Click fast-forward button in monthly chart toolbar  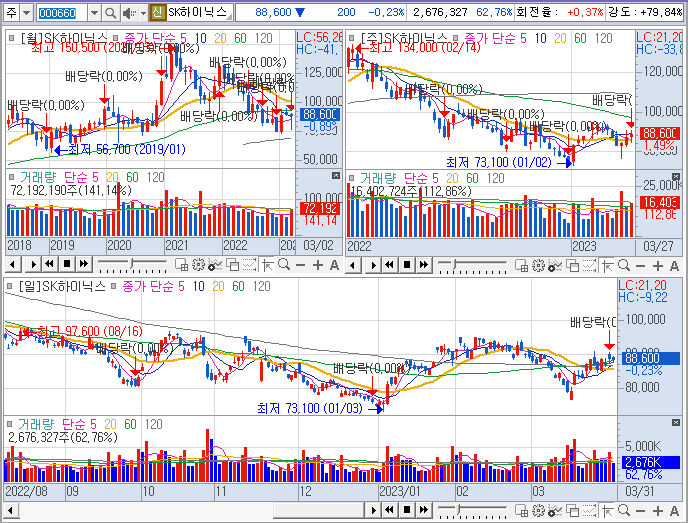point(83,264)
